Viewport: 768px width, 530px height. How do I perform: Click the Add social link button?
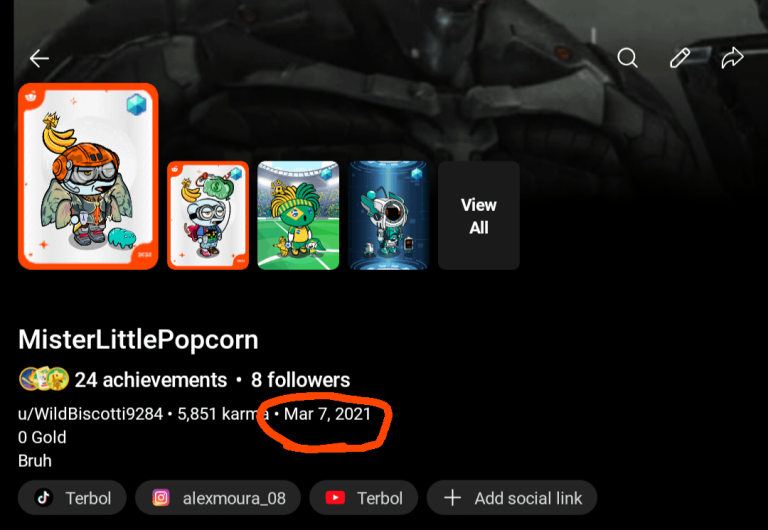point(512,498)
